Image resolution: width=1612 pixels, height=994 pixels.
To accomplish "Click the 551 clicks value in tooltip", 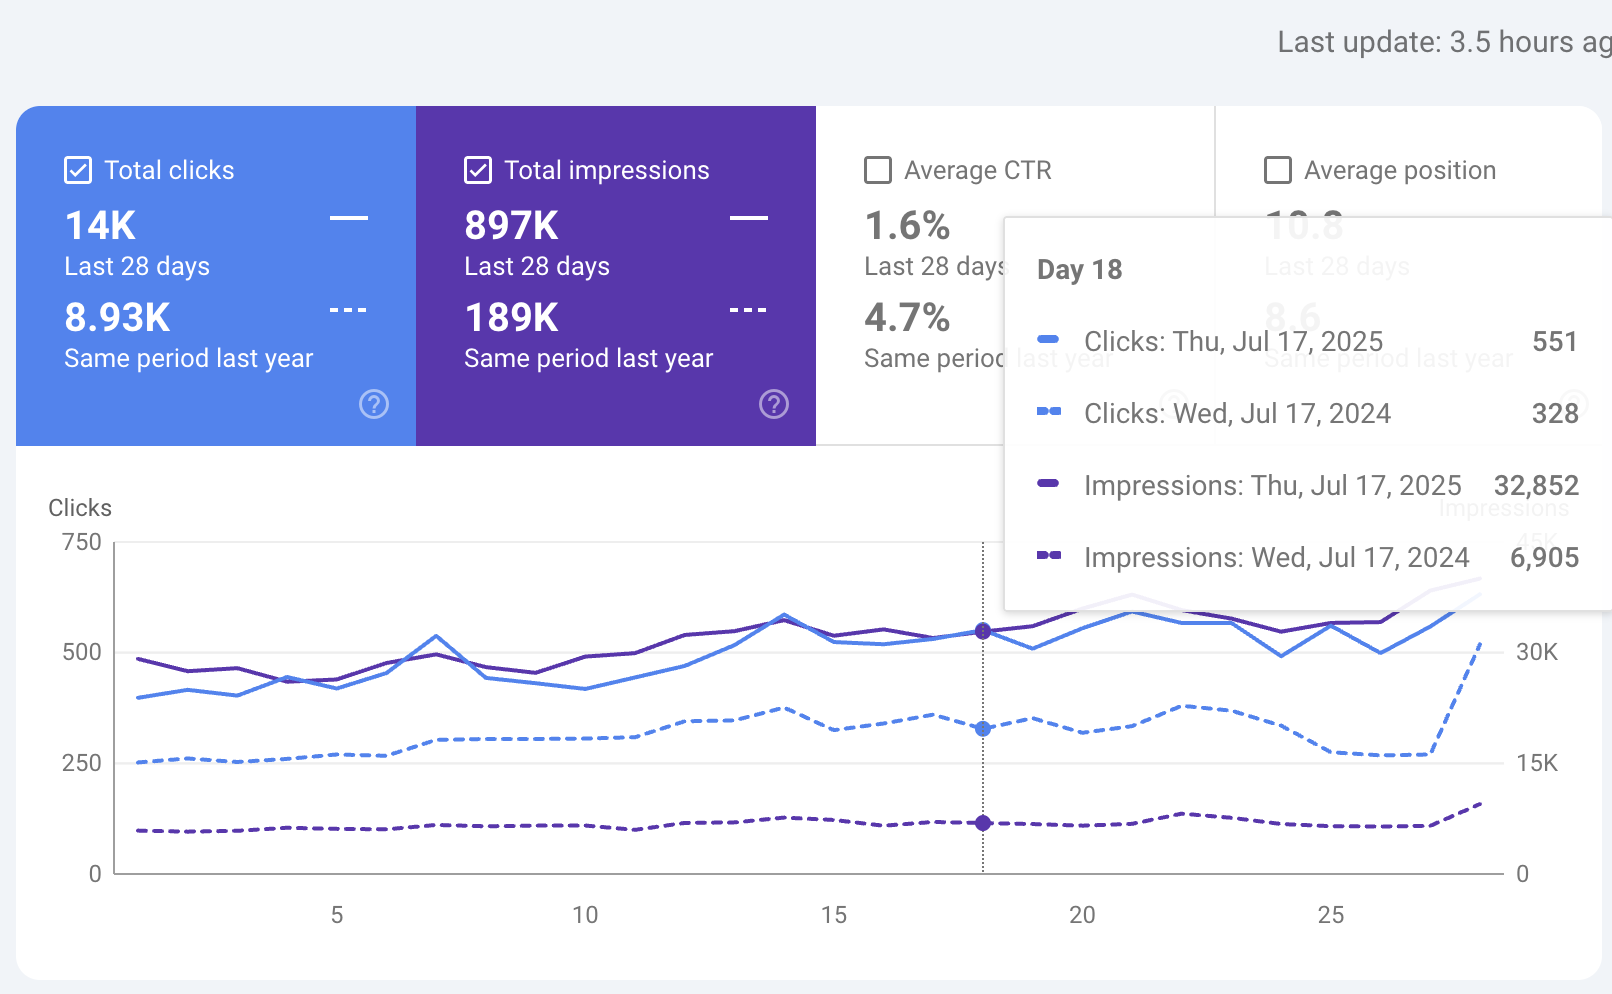I will pyautogui.click(x=1555, y=342).
